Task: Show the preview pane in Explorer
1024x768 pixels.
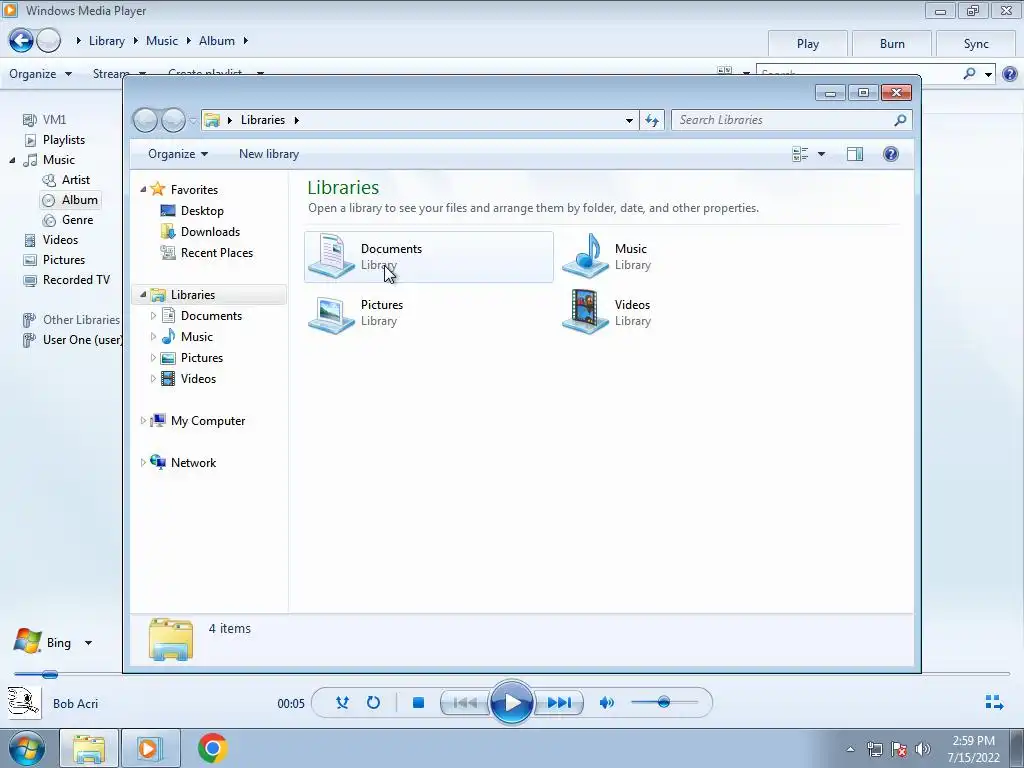Action: (x=855, y=154)
